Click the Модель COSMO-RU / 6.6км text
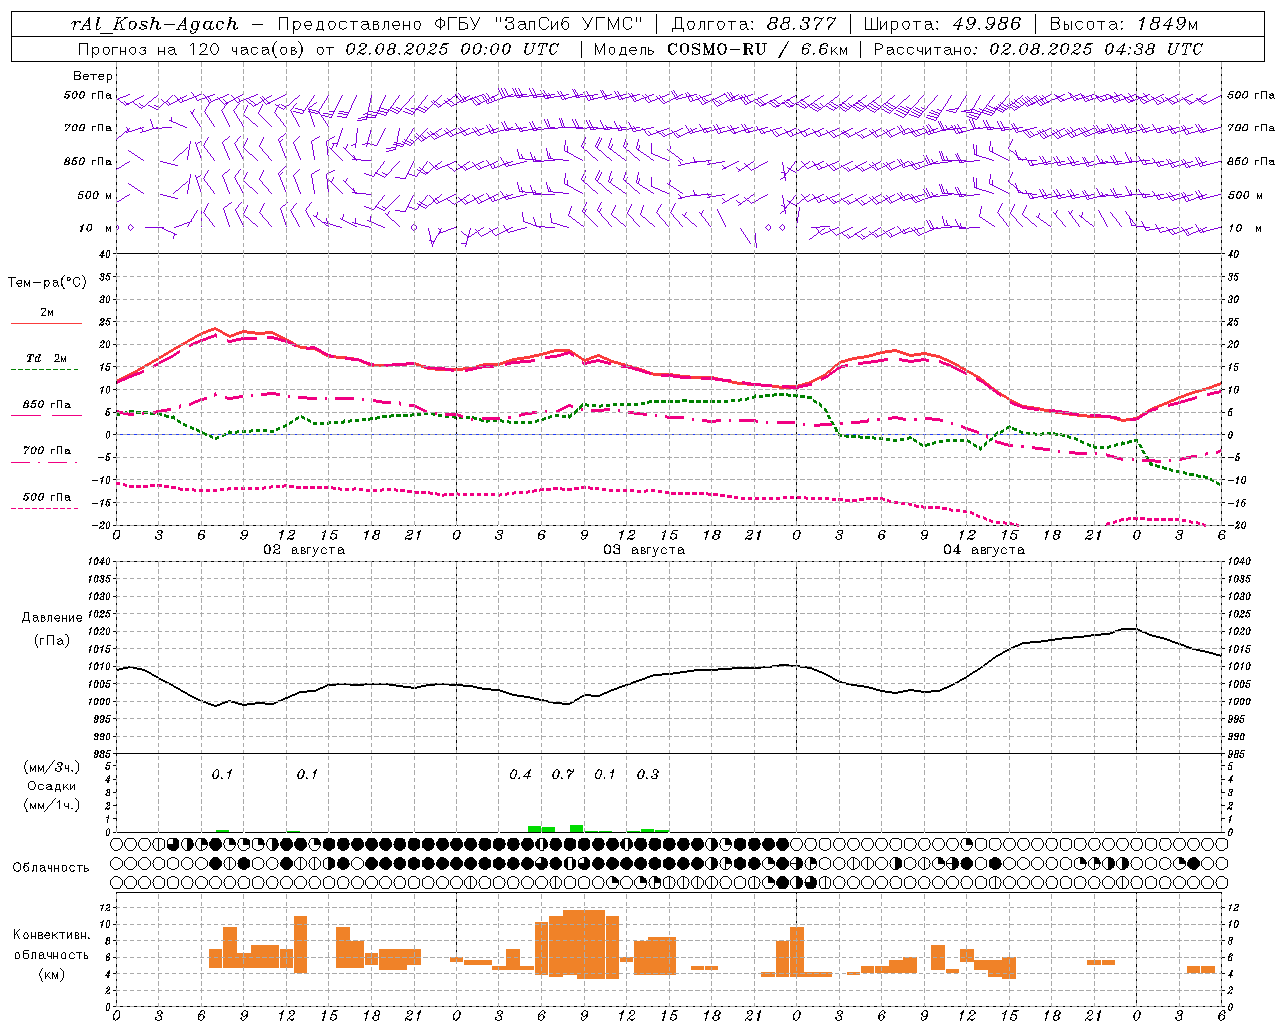1280x1024 pixels. 721,49
